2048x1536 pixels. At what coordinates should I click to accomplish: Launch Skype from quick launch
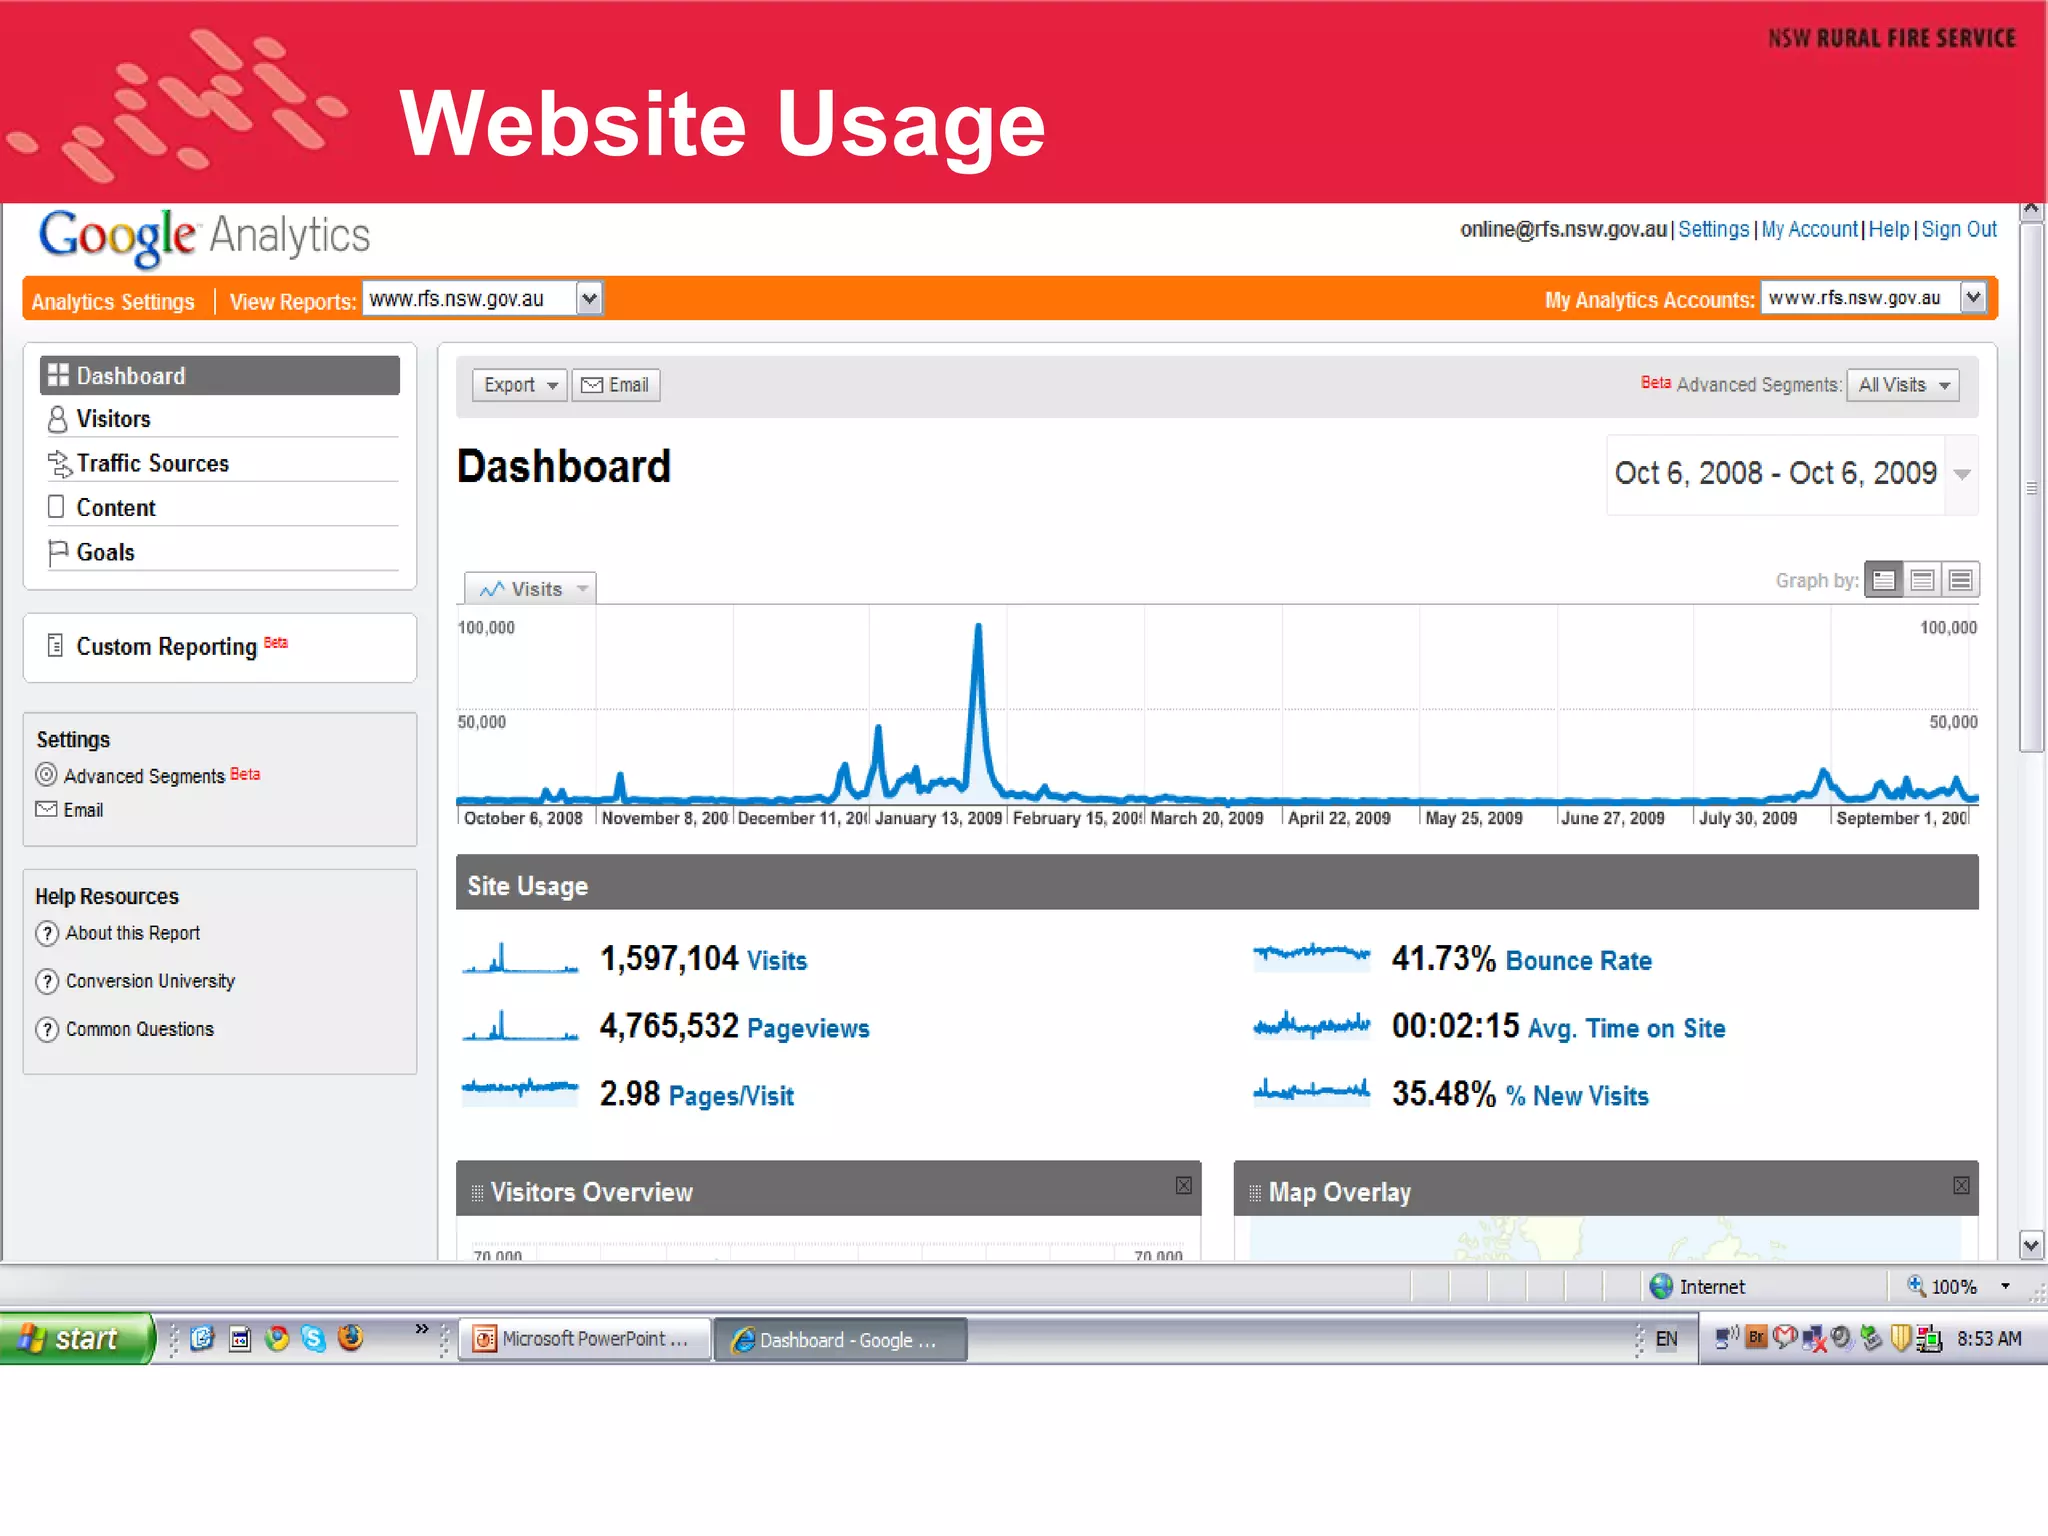[314, 1338]
